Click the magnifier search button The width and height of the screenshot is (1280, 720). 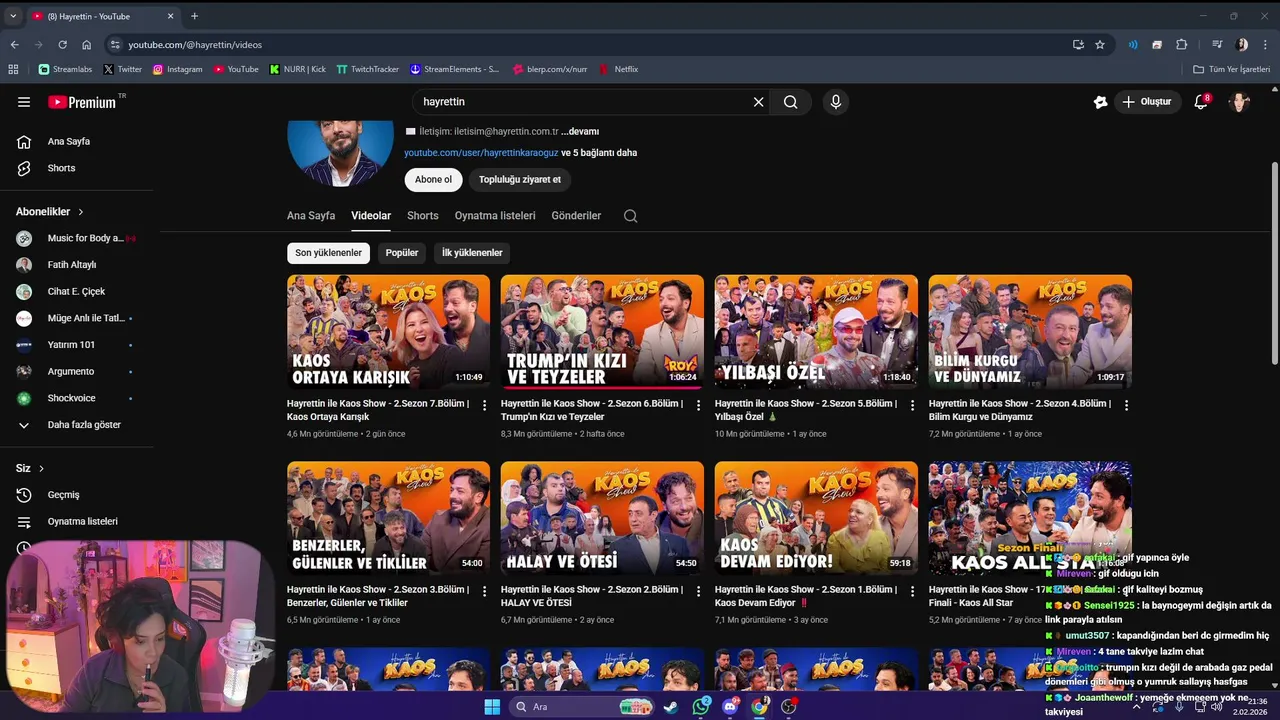[x=790, y=102]
